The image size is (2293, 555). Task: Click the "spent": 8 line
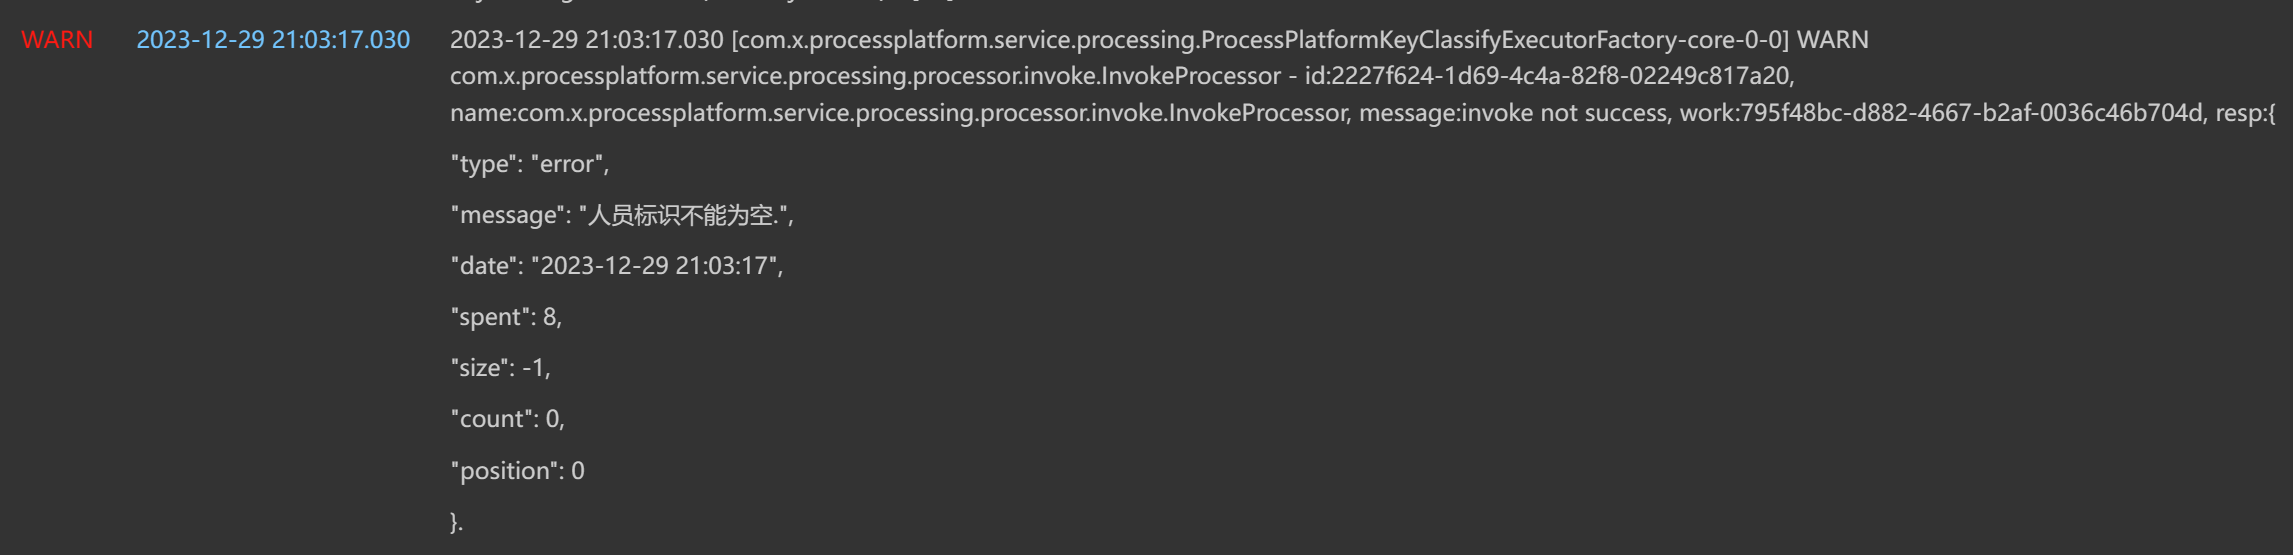click(x=506, y=317)
